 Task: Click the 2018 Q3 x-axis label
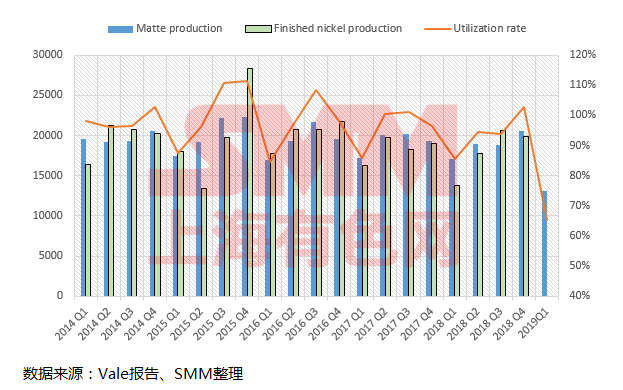pyautogui.click(x=485, y=324)
